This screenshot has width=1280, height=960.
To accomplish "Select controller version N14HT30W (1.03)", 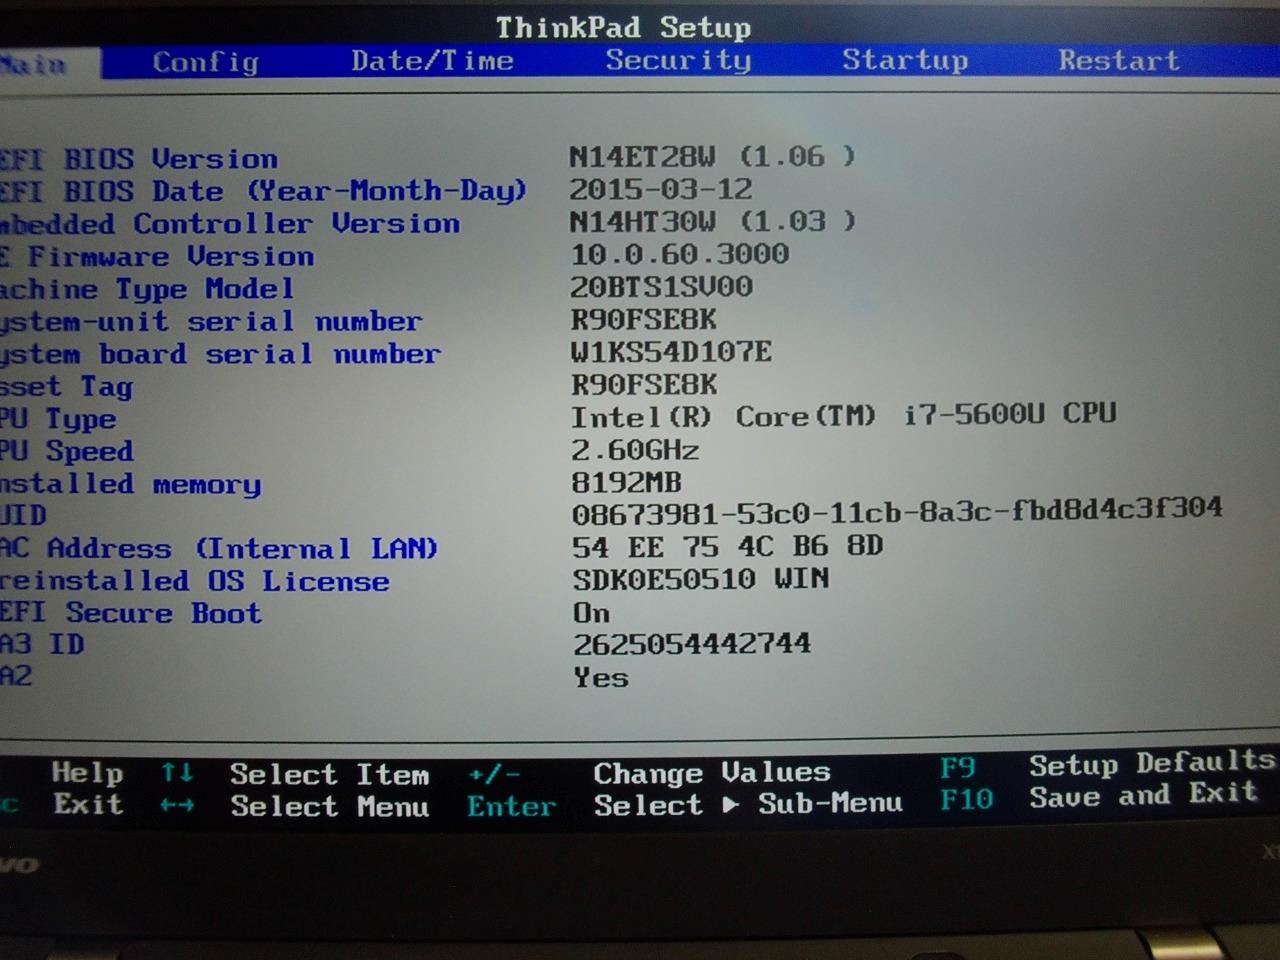I will coord(713,221).
